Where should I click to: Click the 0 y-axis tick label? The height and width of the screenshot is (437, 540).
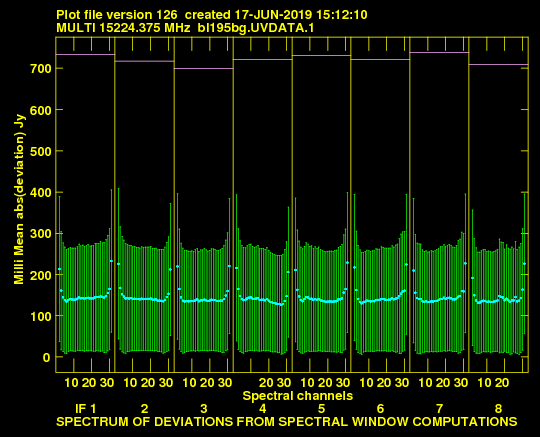pos(46,357)
